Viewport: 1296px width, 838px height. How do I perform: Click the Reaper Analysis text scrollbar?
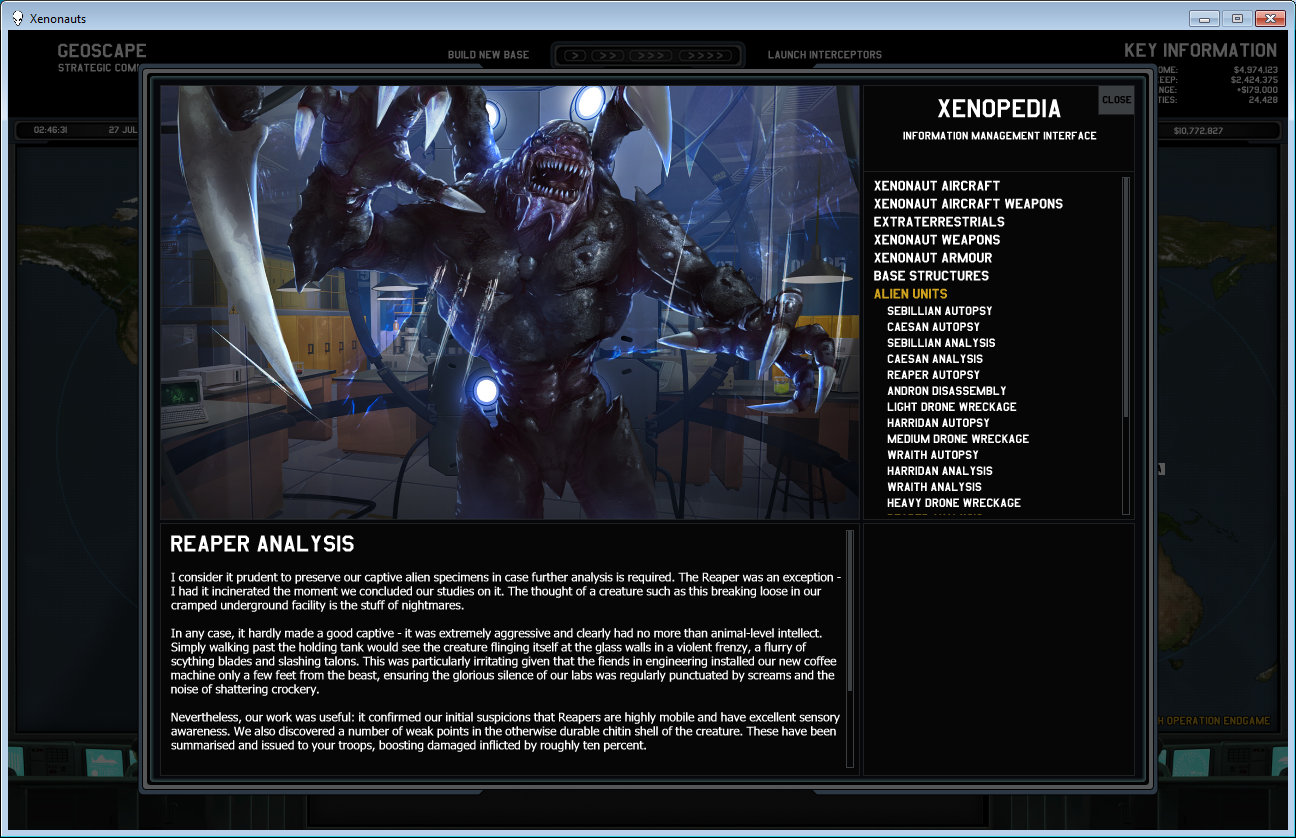pos(851,648)
